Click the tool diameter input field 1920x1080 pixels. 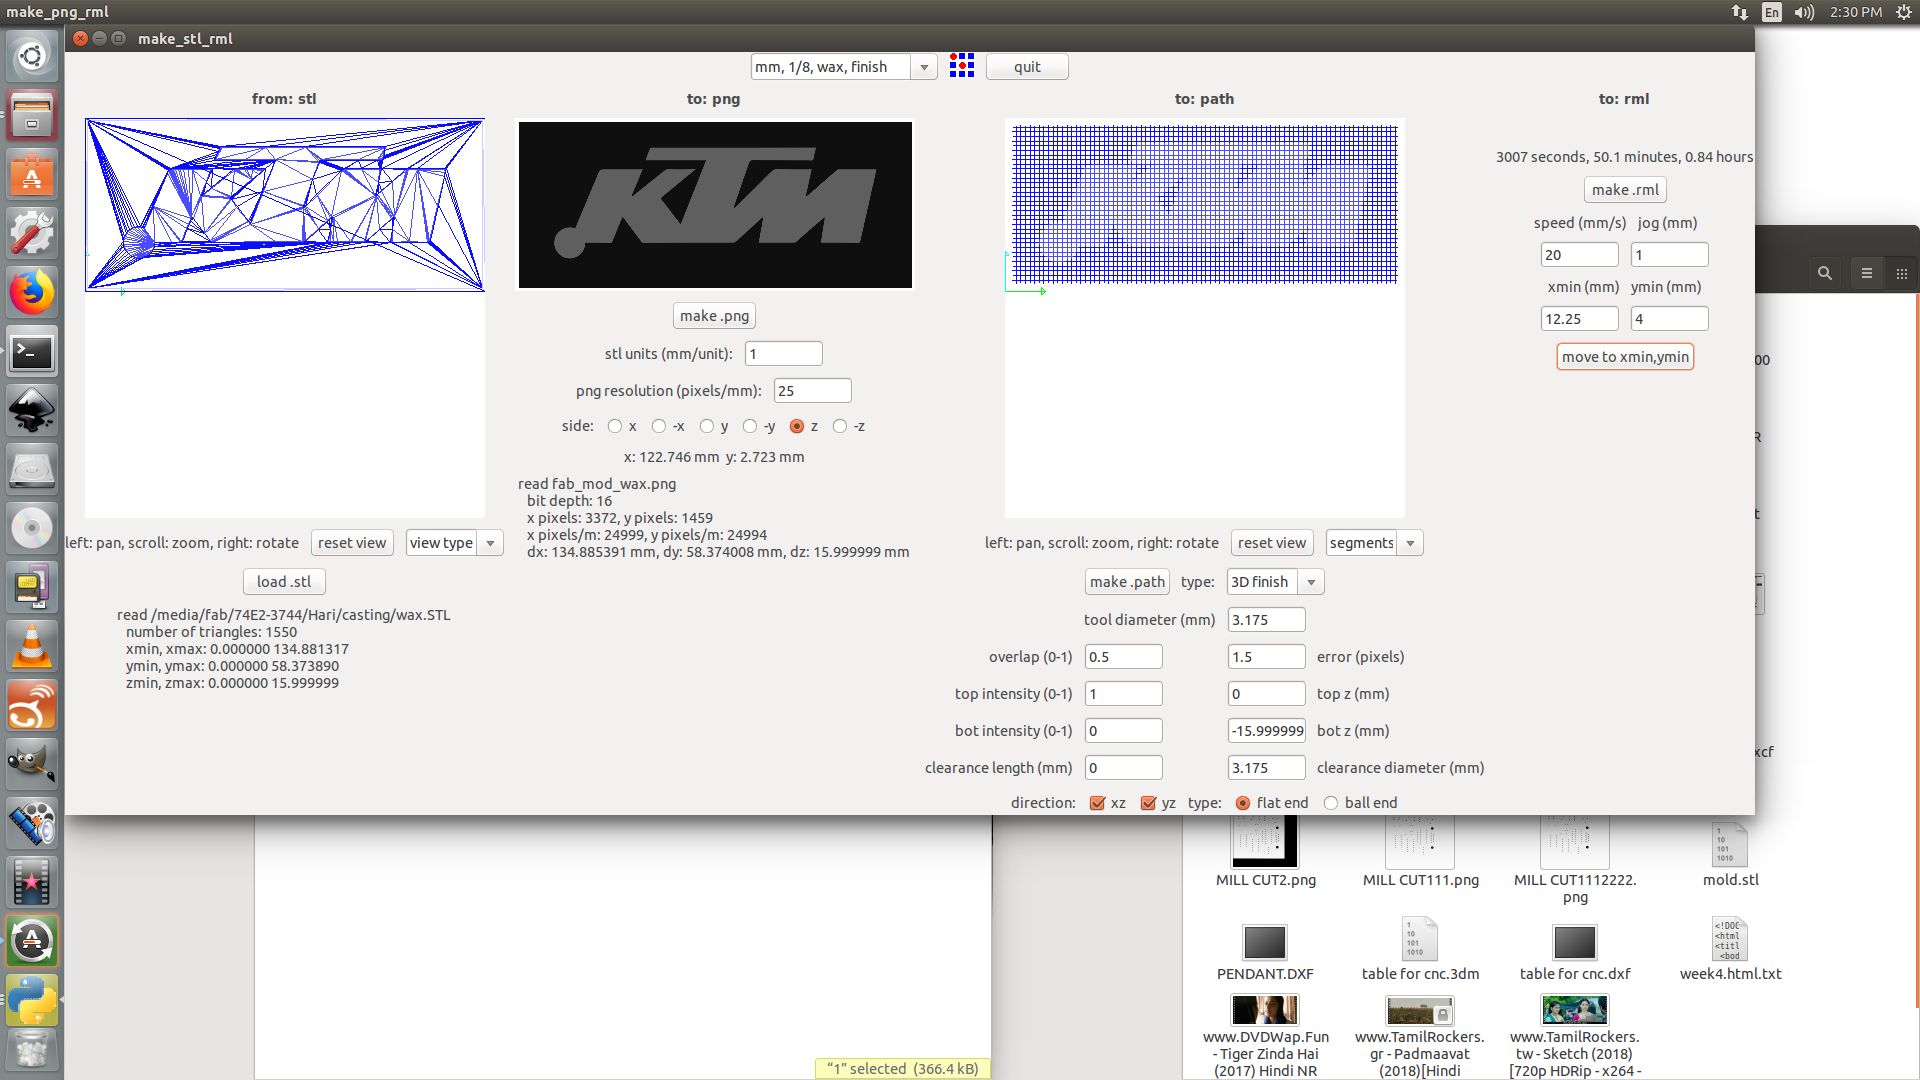pyautogui.click(x=1265, y=620)
